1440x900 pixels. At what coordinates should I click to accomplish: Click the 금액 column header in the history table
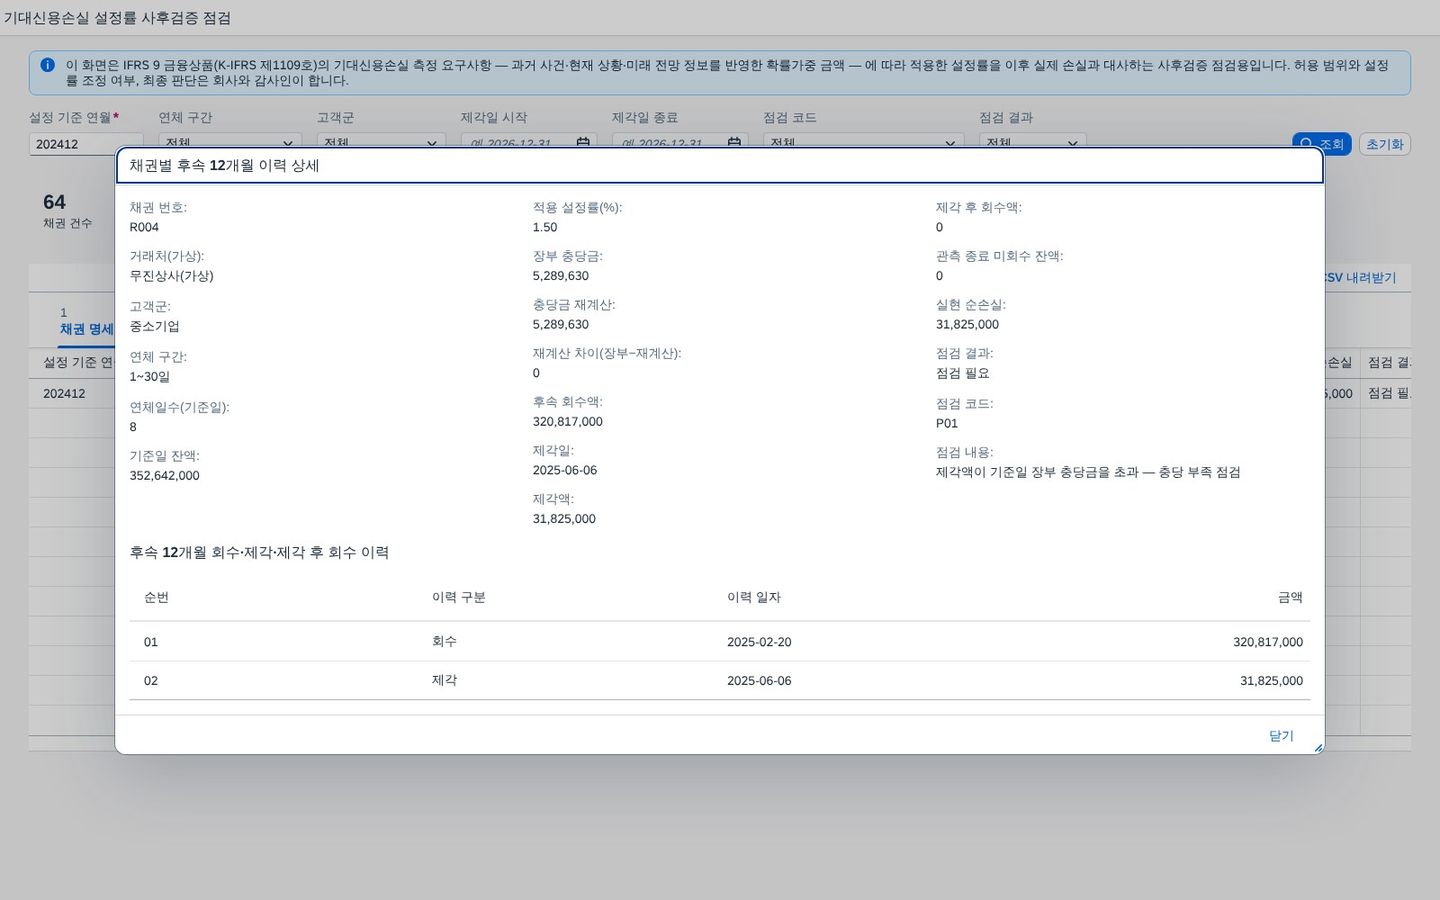[x=1290, y=597]
